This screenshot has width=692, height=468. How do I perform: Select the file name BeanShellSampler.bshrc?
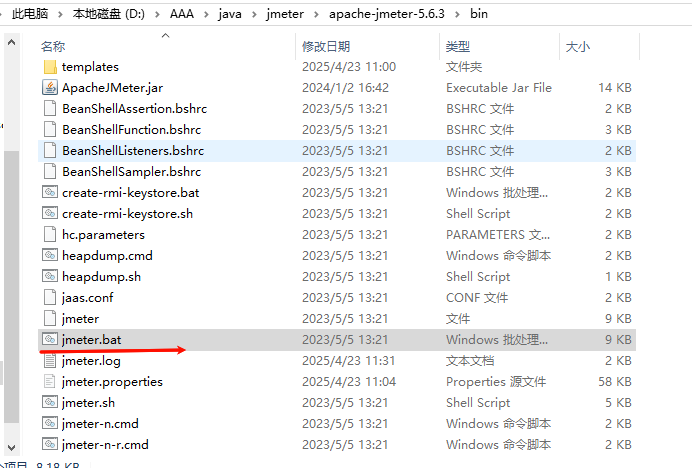pyautogui.click(x=132, y=172)
